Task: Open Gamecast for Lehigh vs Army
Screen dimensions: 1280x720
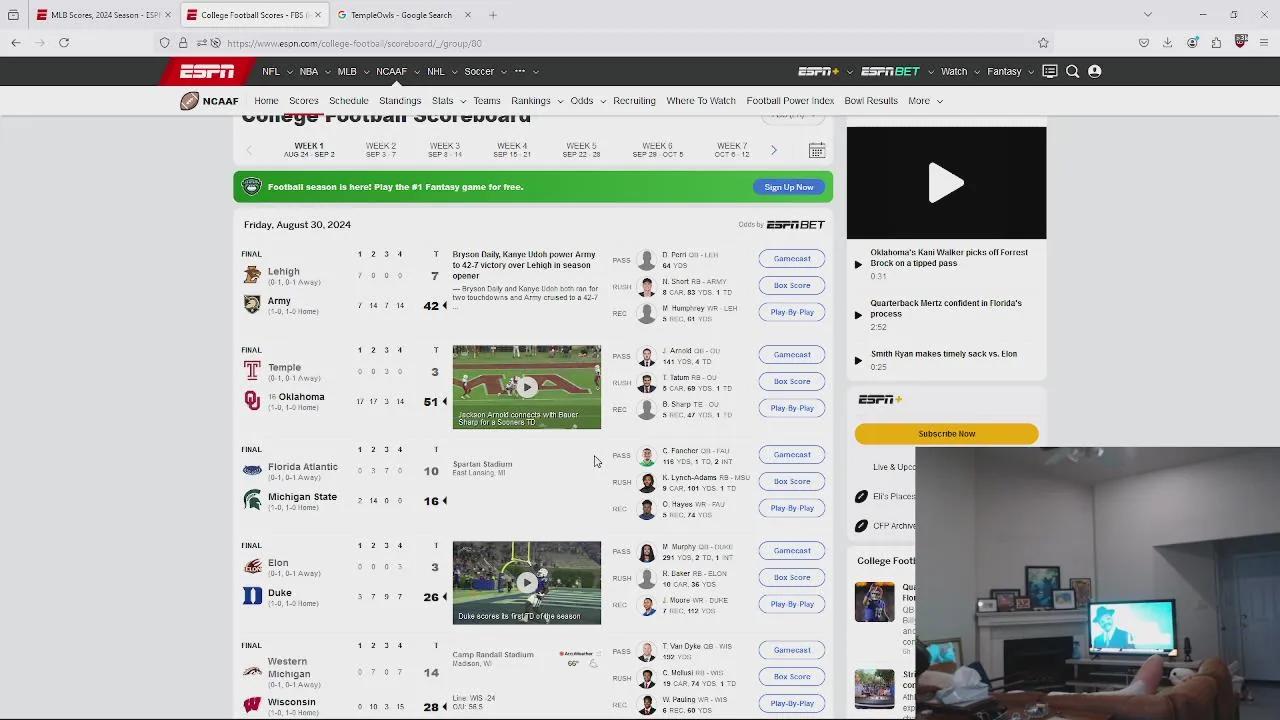Action: tap(792, 259)
